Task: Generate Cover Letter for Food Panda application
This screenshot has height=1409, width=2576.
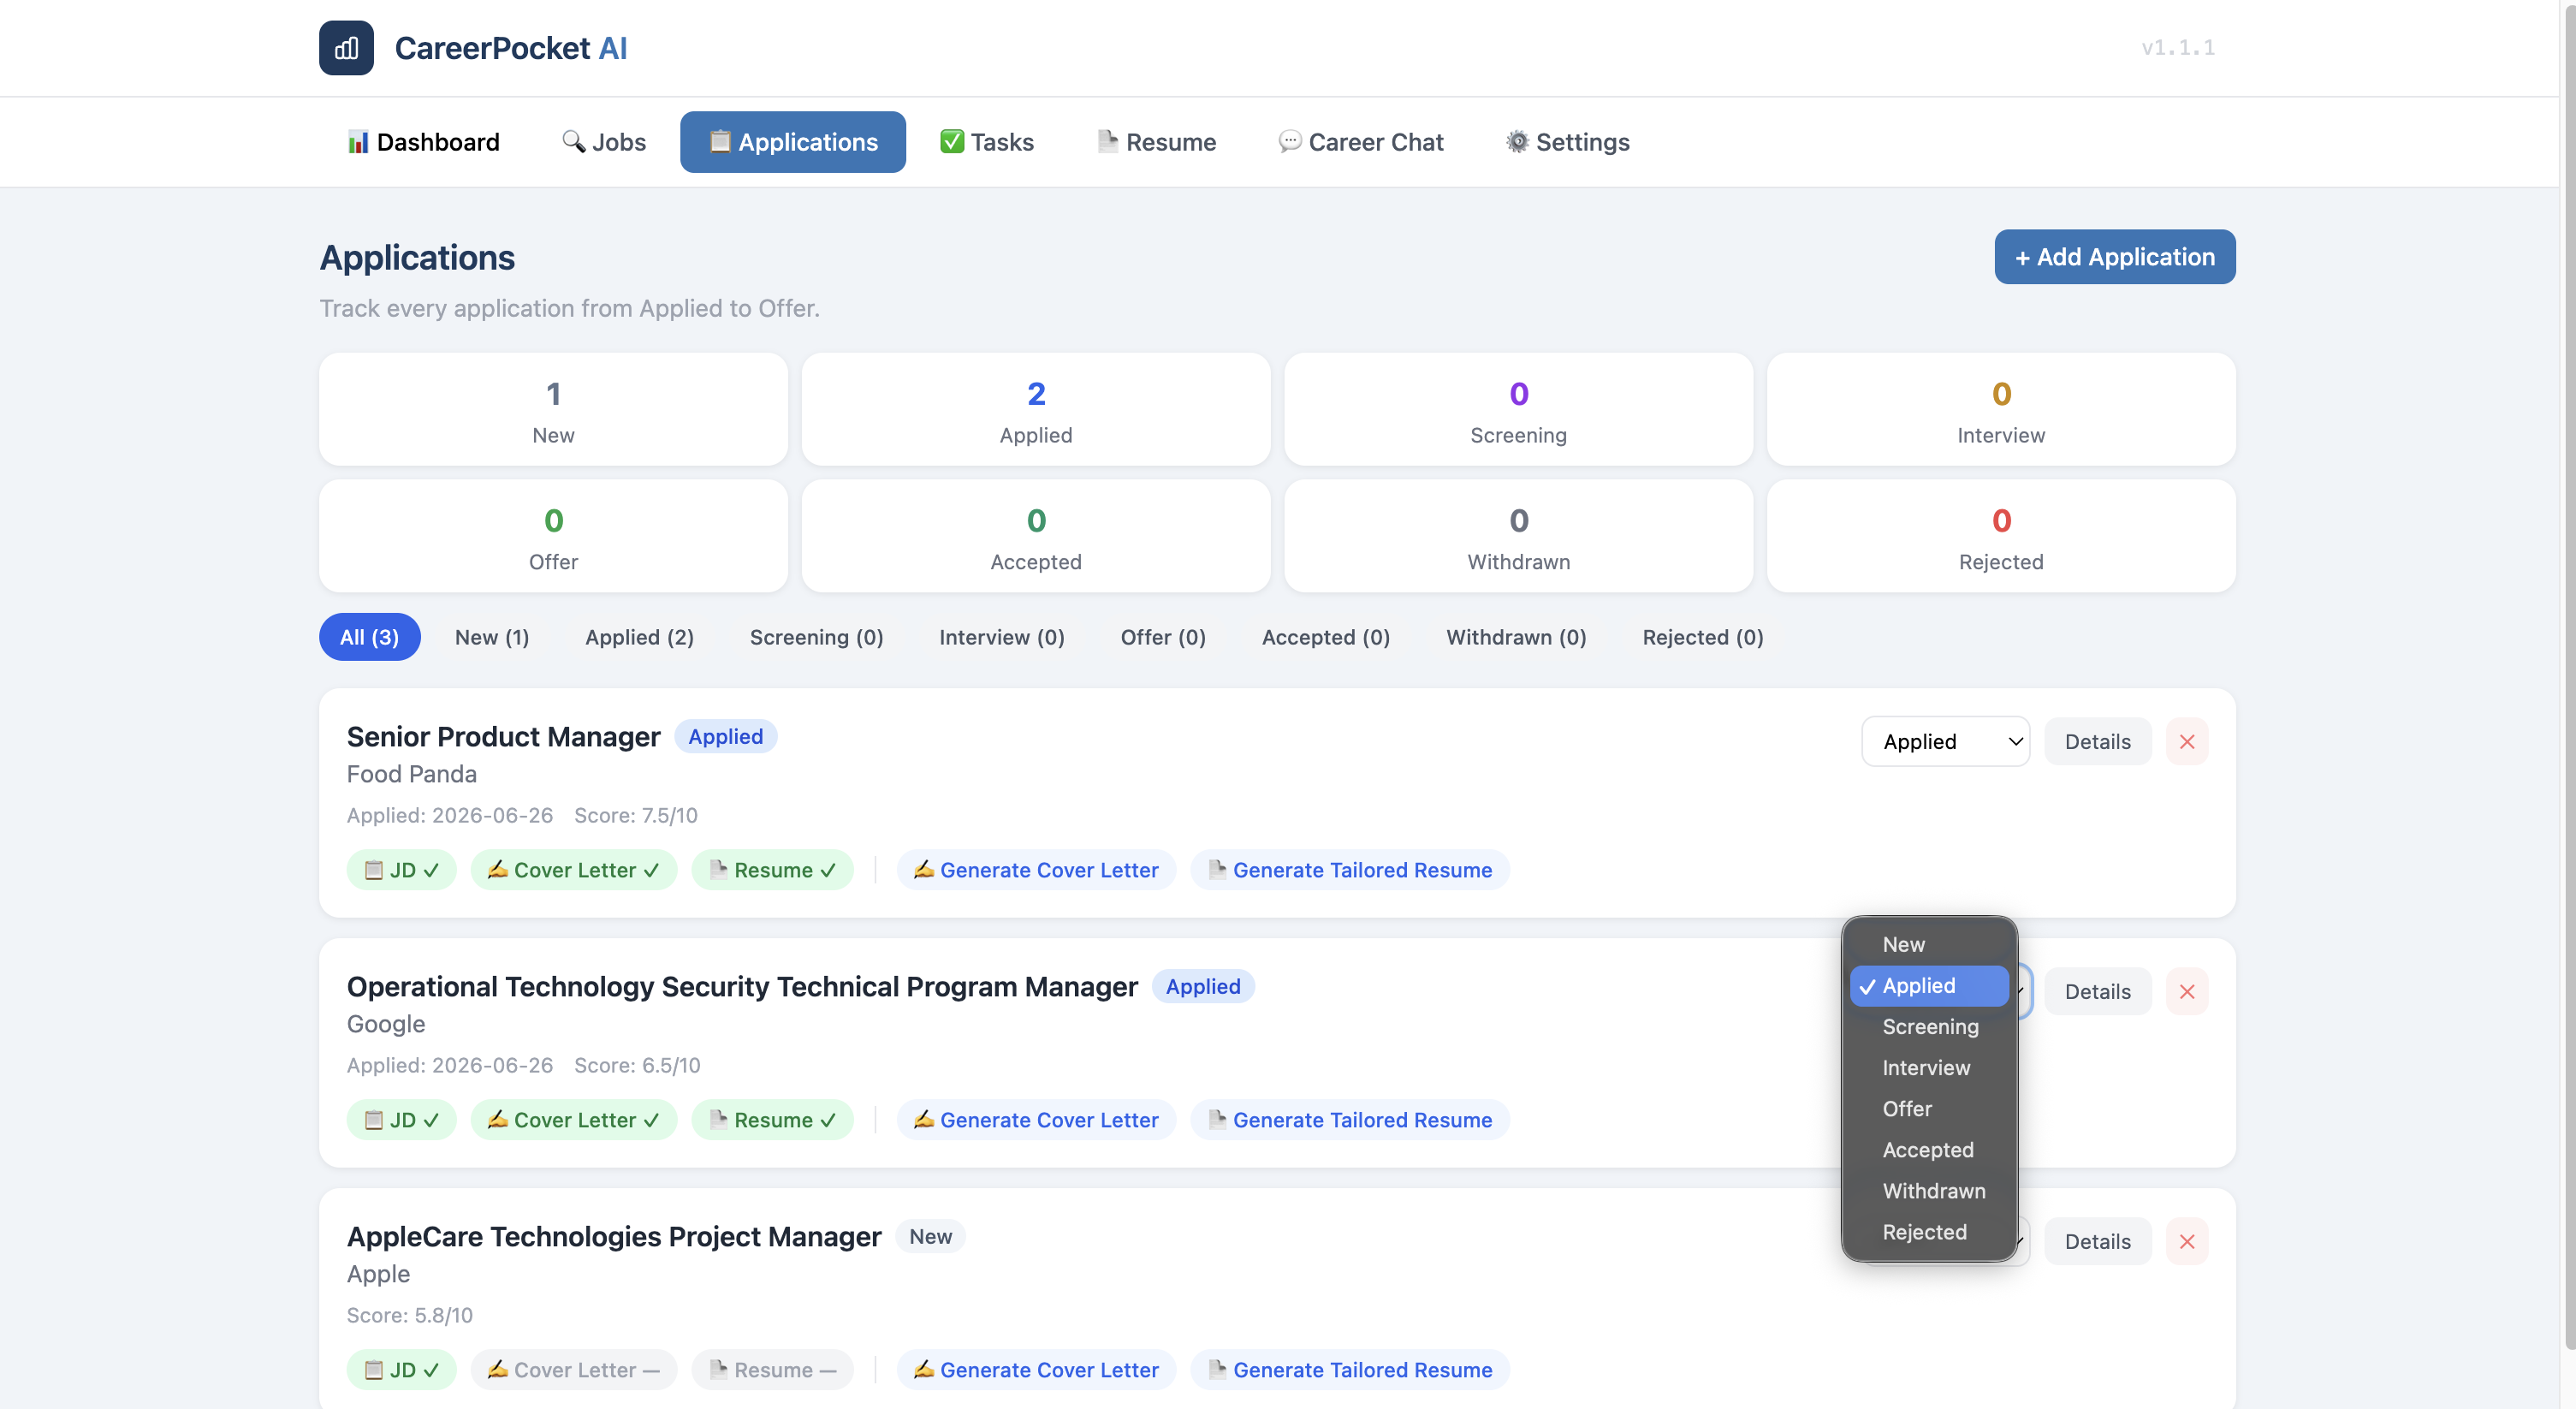Action: 1036,870
